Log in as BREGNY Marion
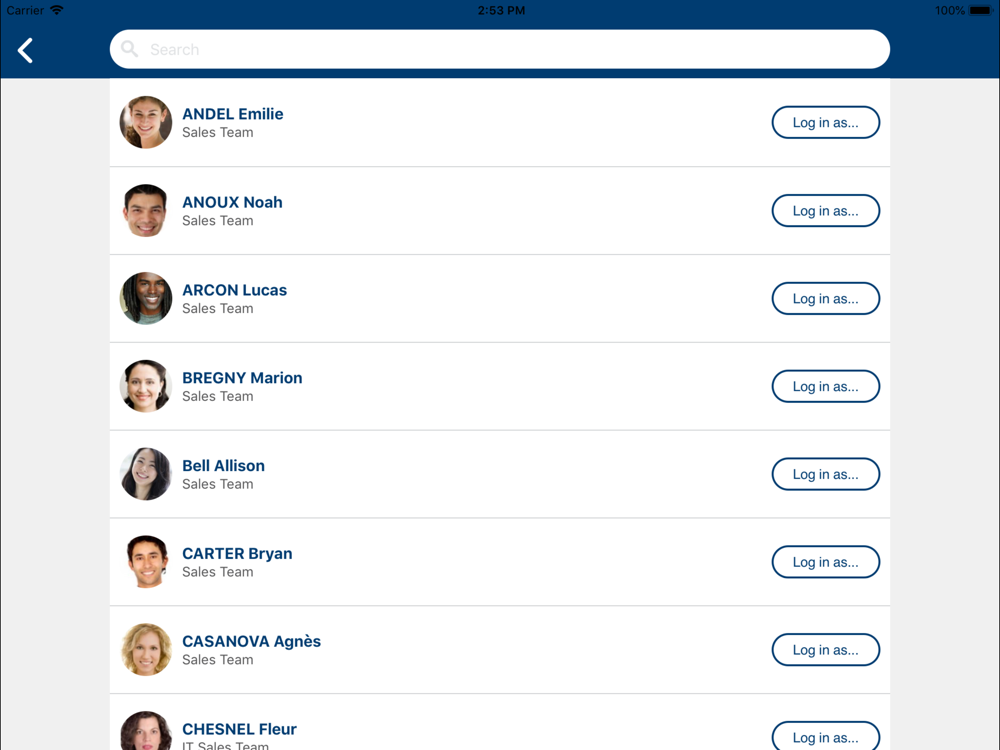 [825, 386]
